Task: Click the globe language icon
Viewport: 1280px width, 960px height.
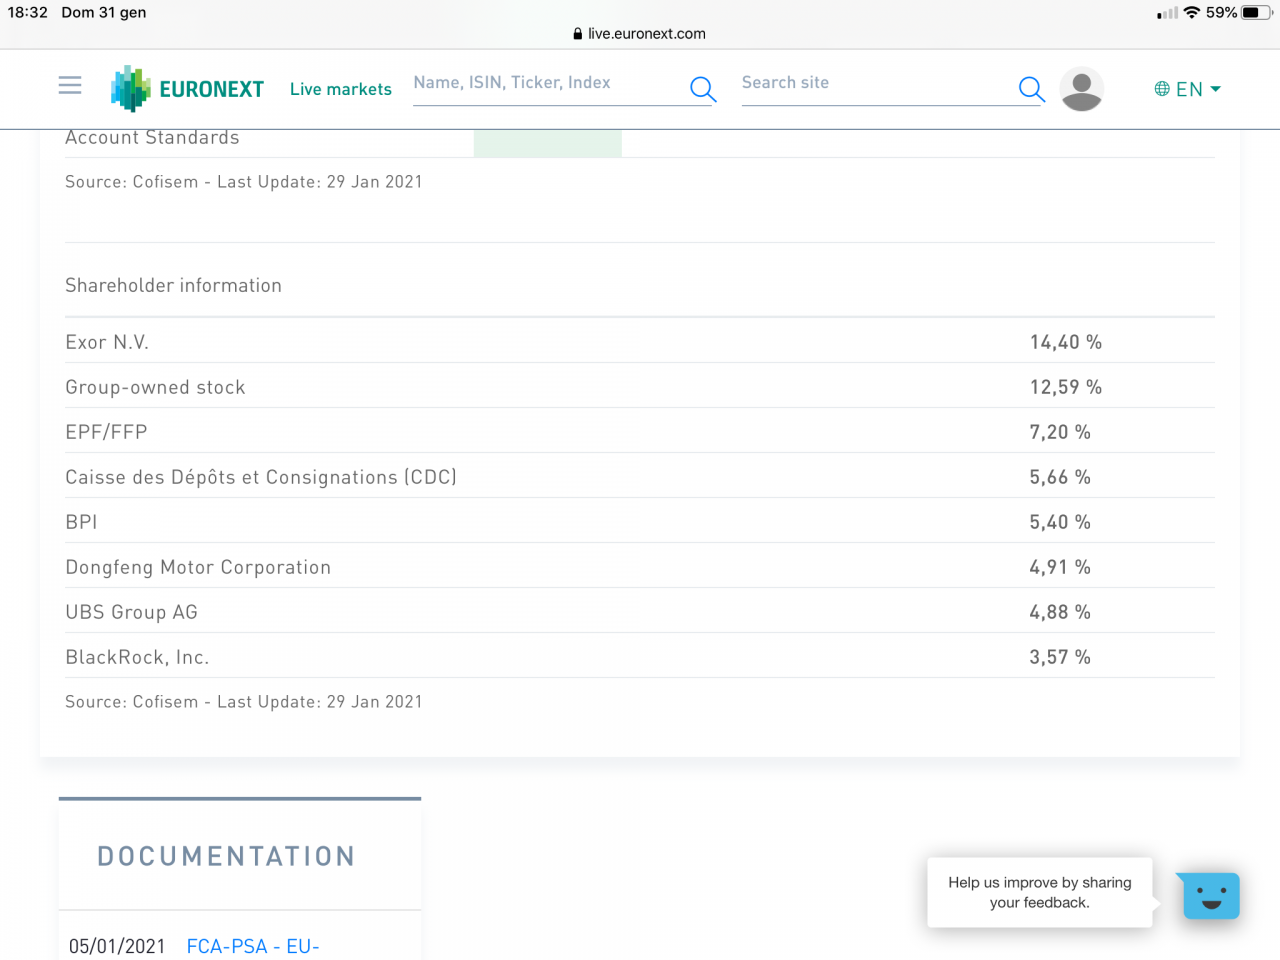Action: coord(1162,89)
